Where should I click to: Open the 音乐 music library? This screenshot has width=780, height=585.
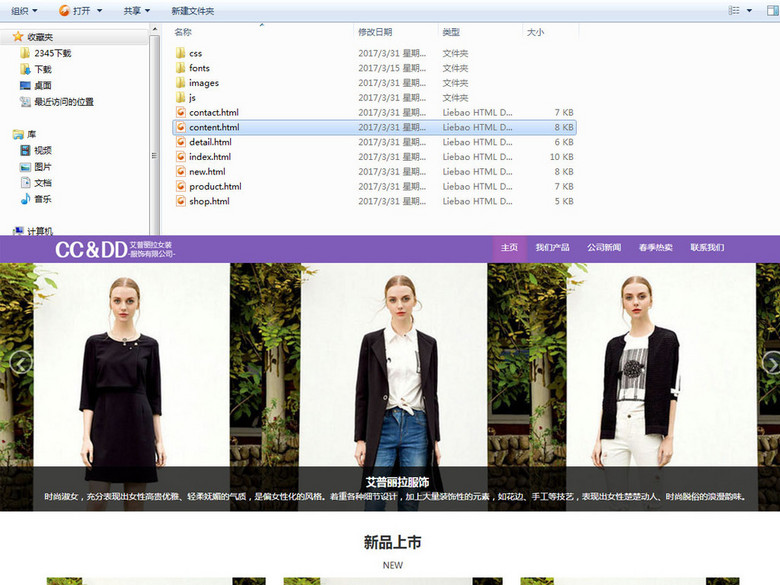(x=35, y=199)
